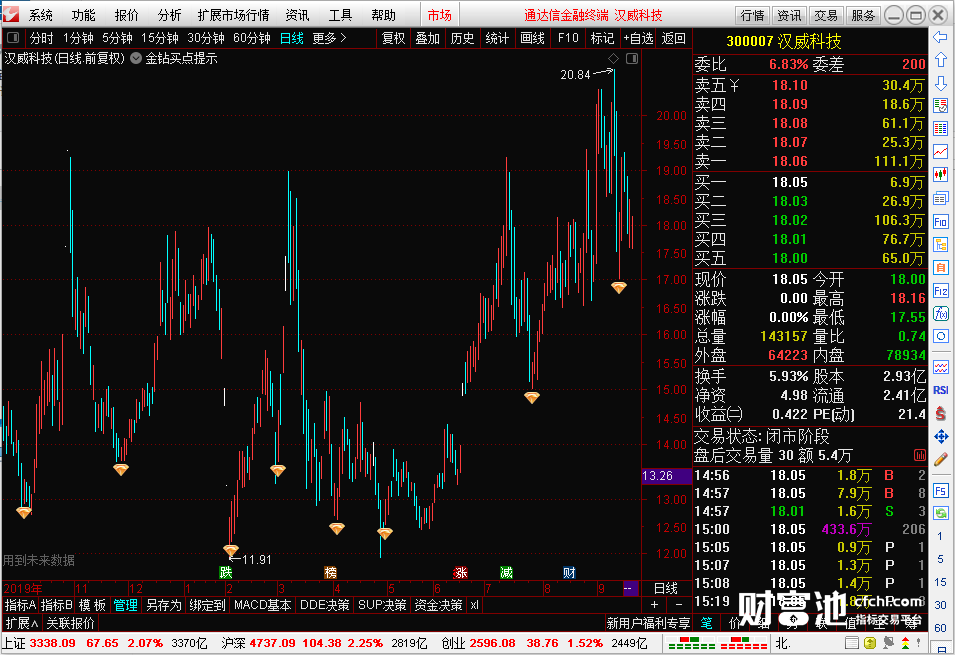The height and width of the screenshot is (655, 955).
Task: Open the 功能 menu
Action: click(x=83, y=15)
